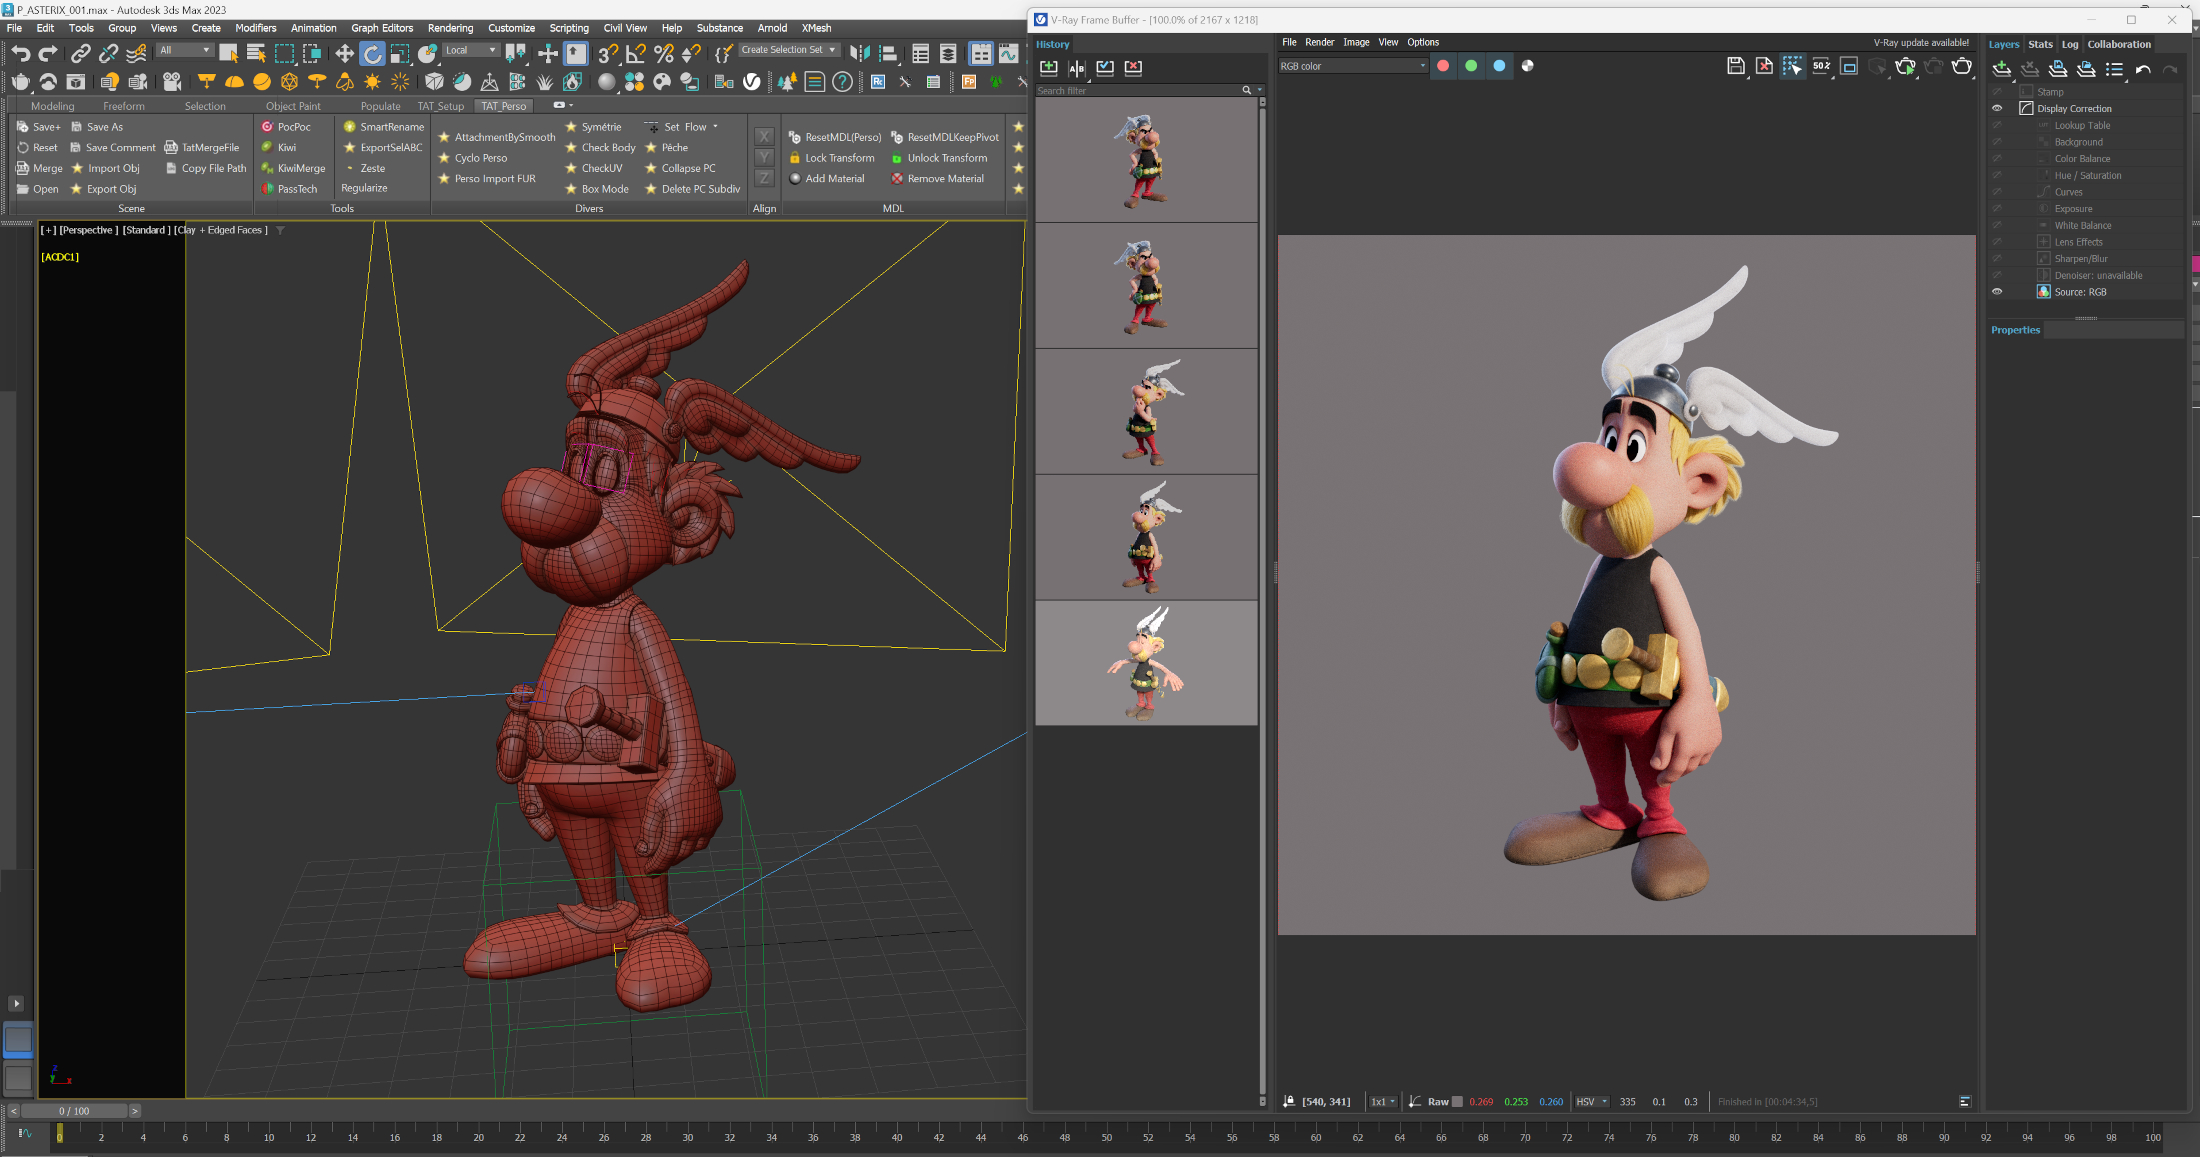Viewport: 2200px width, 1157px height.
Task: Click the green channel color swatch
Action: point(1471,66)
